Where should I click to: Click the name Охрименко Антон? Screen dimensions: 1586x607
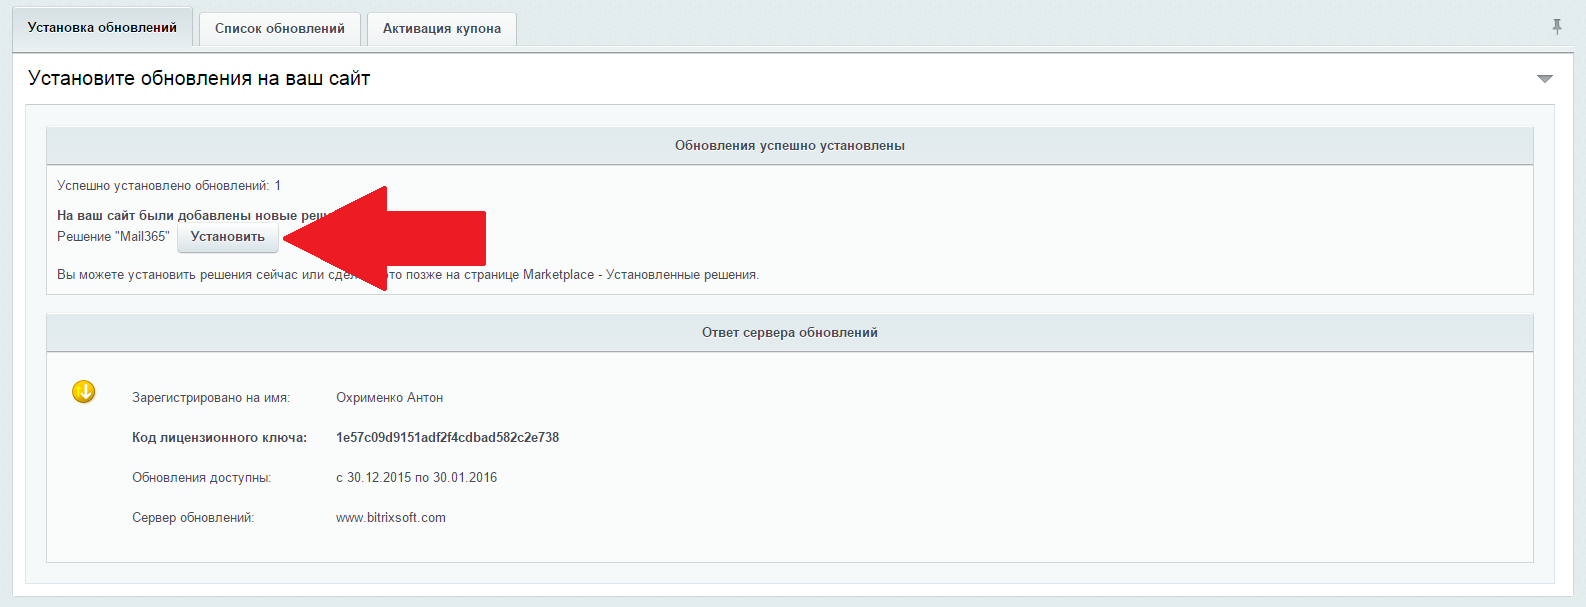tap(389, 398)
